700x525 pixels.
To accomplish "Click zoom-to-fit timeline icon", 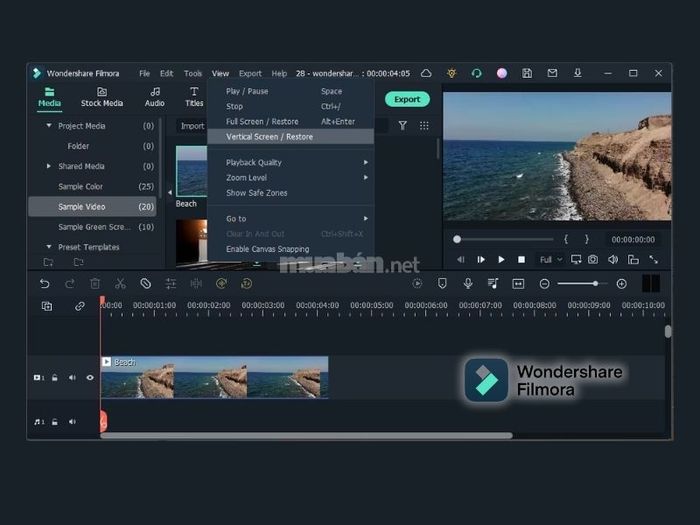I will (x=518, y=283).
